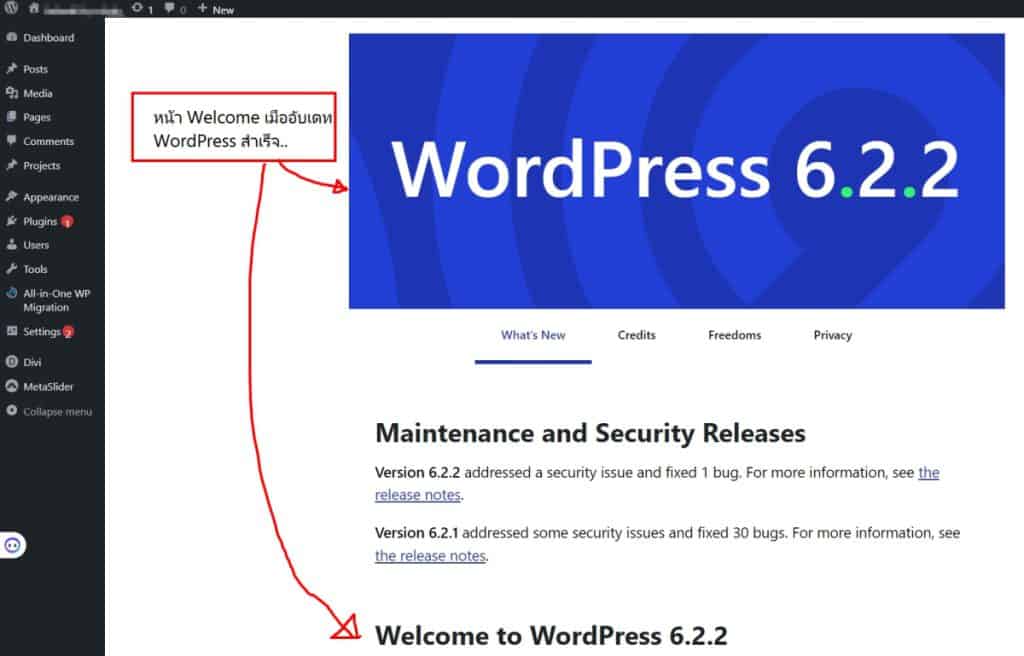Click the WordPress 6.2.2 banner image

(677, 171)
